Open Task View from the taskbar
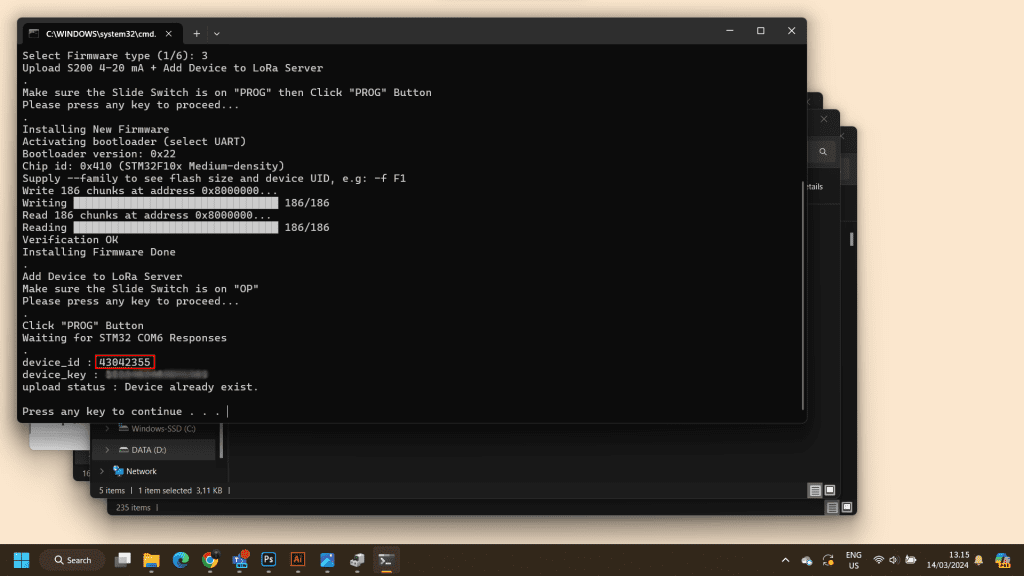Viewport: 1024px width, 576px height. pyautogui.click(x=122, y=560)
